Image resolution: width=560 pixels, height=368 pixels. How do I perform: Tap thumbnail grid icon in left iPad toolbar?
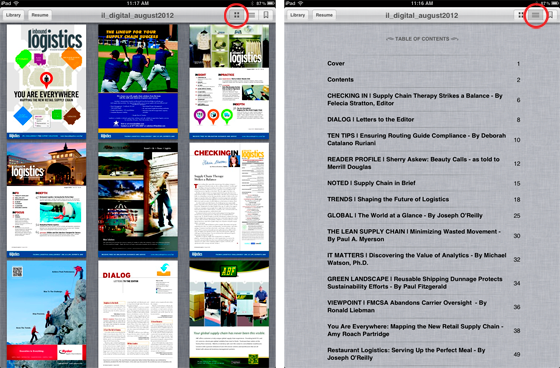(236, 15)
